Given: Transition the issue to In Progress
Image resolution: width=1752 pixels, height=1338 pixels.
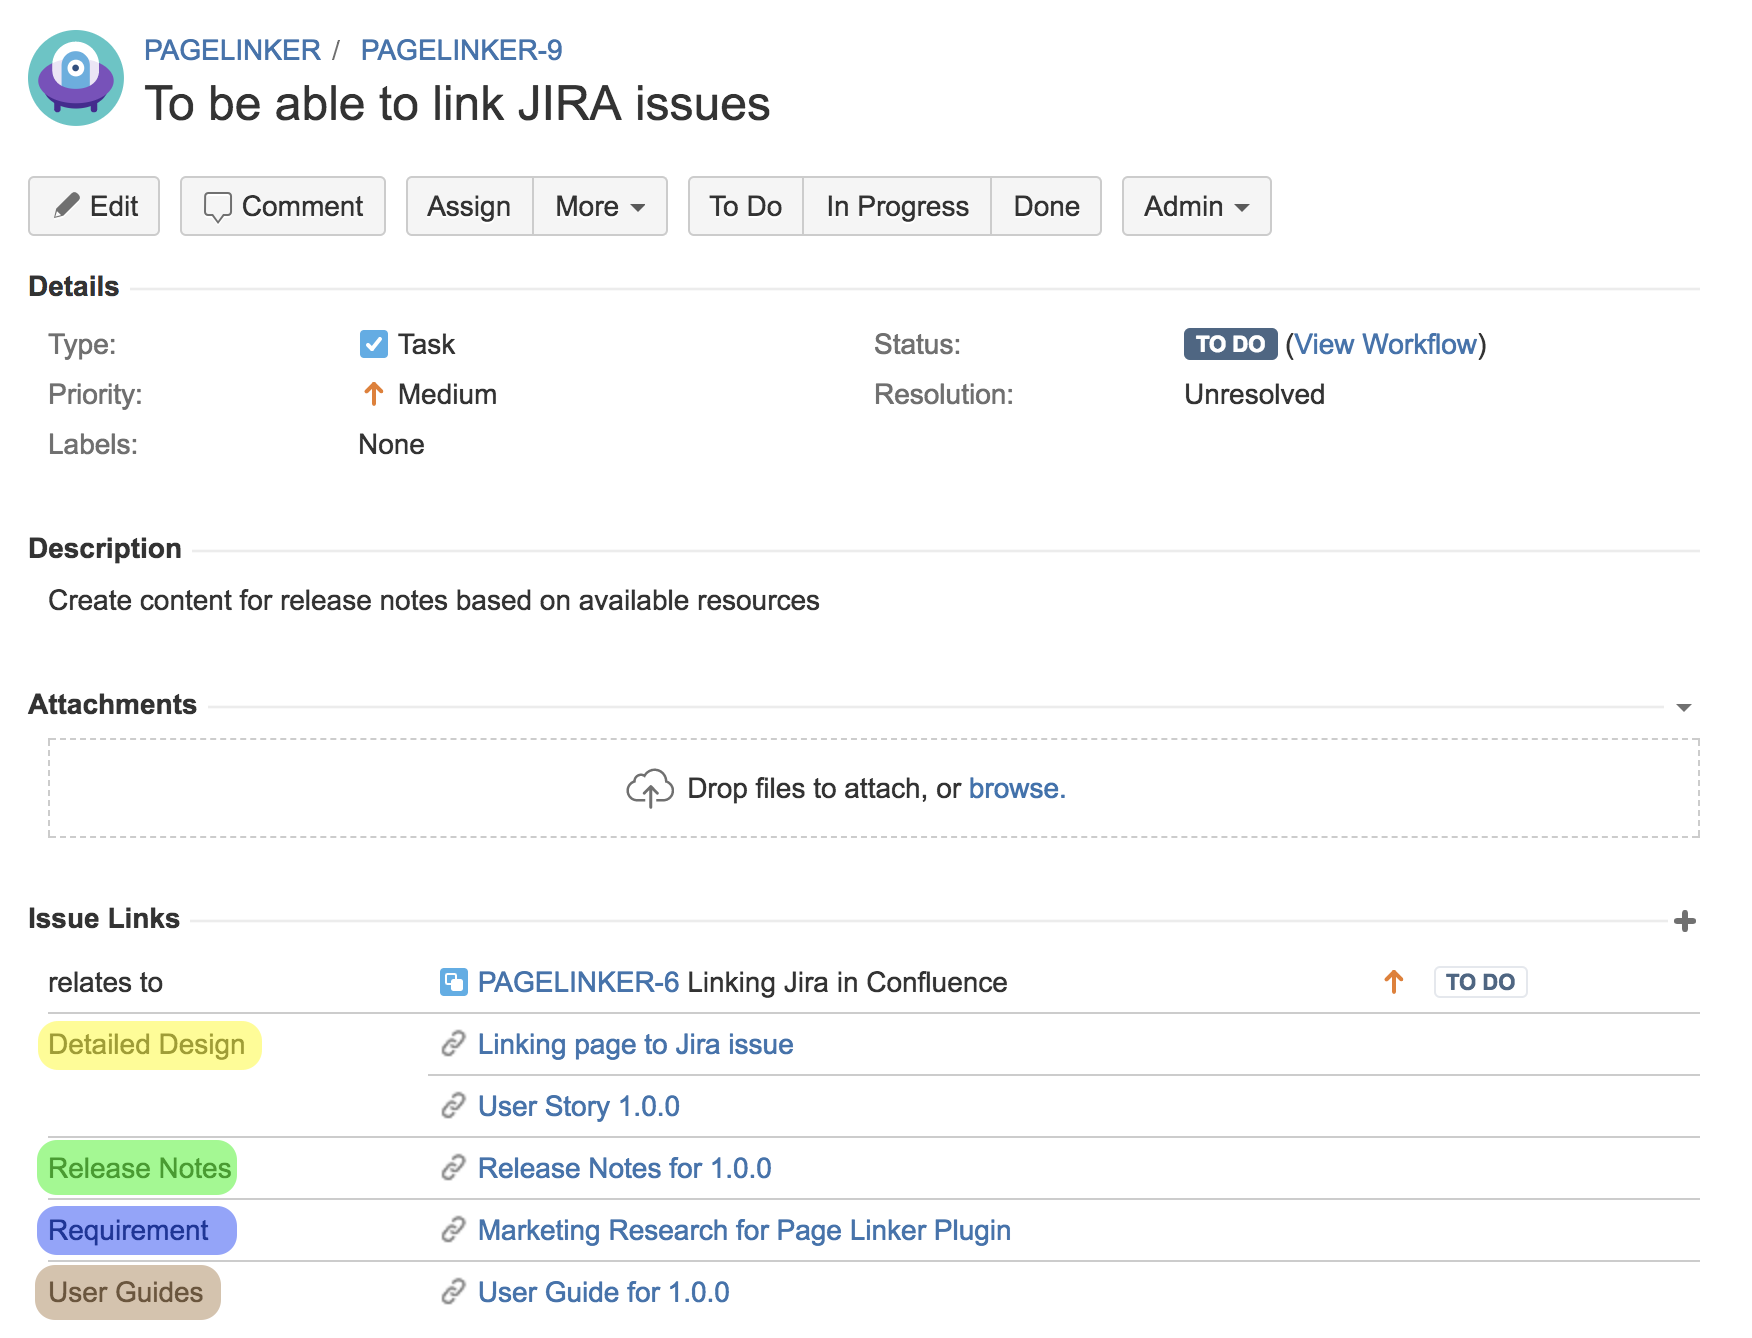Looking at the screenshot, I should tap(897, 206).
